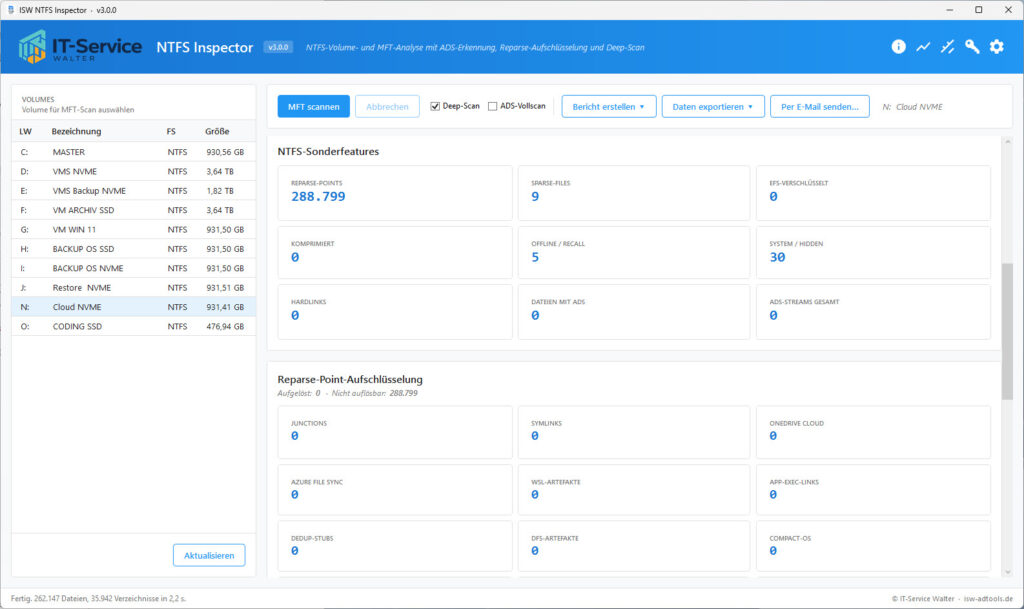The image size is (1024, 609).
Task: Click the line-chart icon in the header
Action: 923,46
